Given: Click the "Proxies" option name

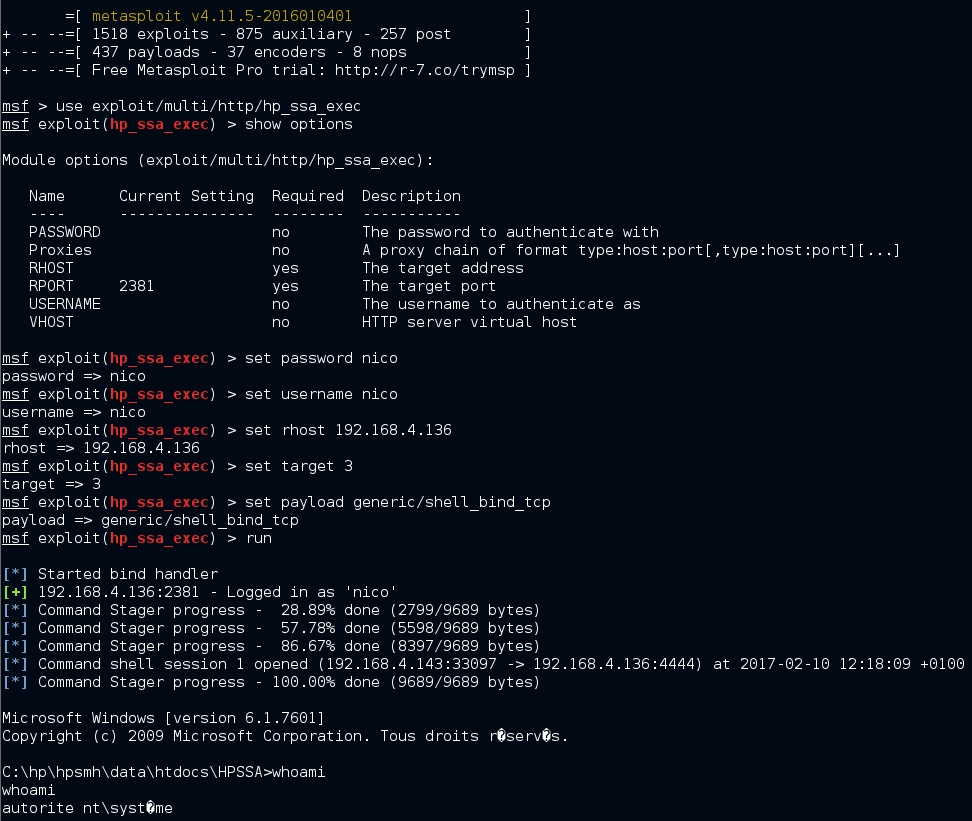Looking at the screenshot, I should pyautogui.click(x=60, y=250).
